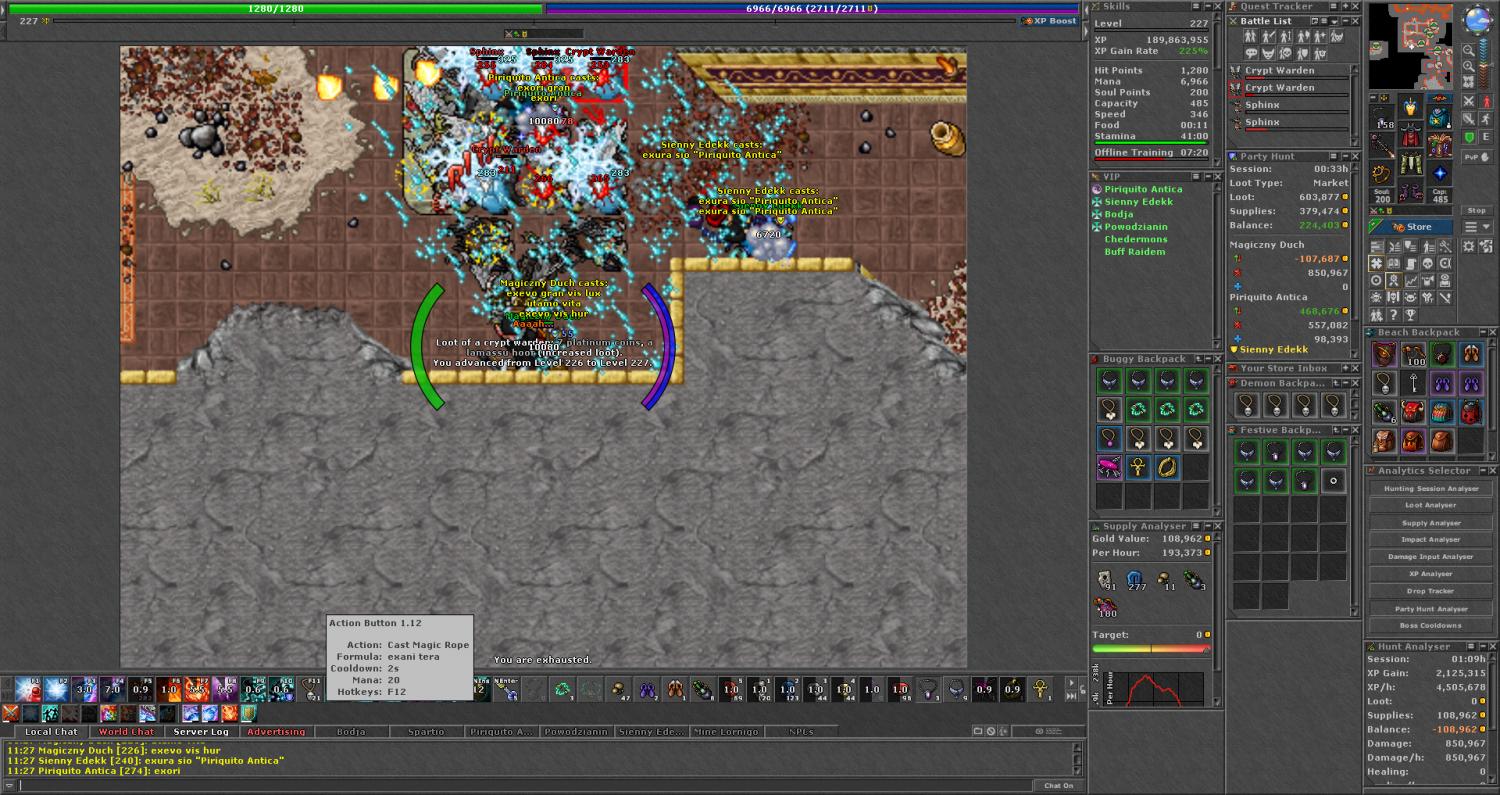1500x795 pixels.
Task: Click the globe compass above the minimap
Action: [x=1477, y=19]
